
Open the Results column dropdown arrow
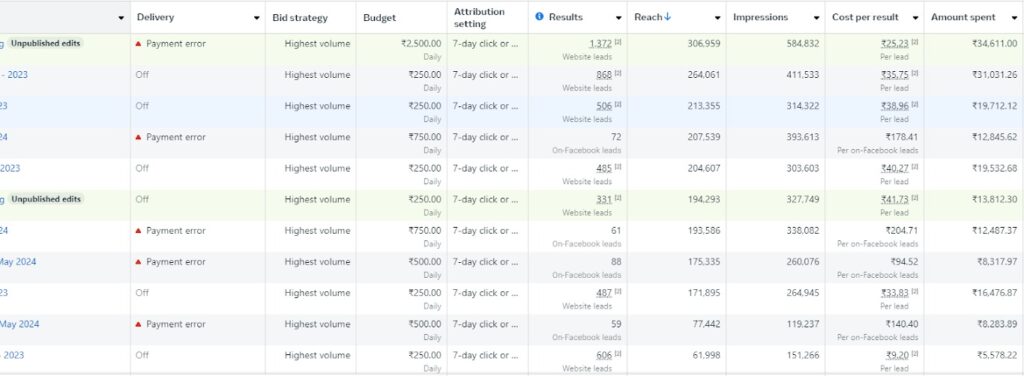coord(618,18)
